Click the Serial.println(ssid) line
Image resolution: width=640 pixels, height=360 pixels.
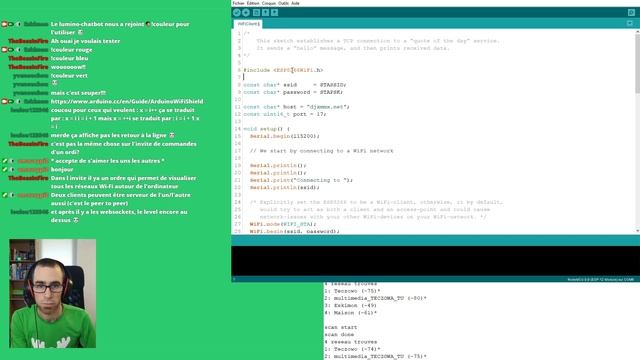[x=284, y=187]
